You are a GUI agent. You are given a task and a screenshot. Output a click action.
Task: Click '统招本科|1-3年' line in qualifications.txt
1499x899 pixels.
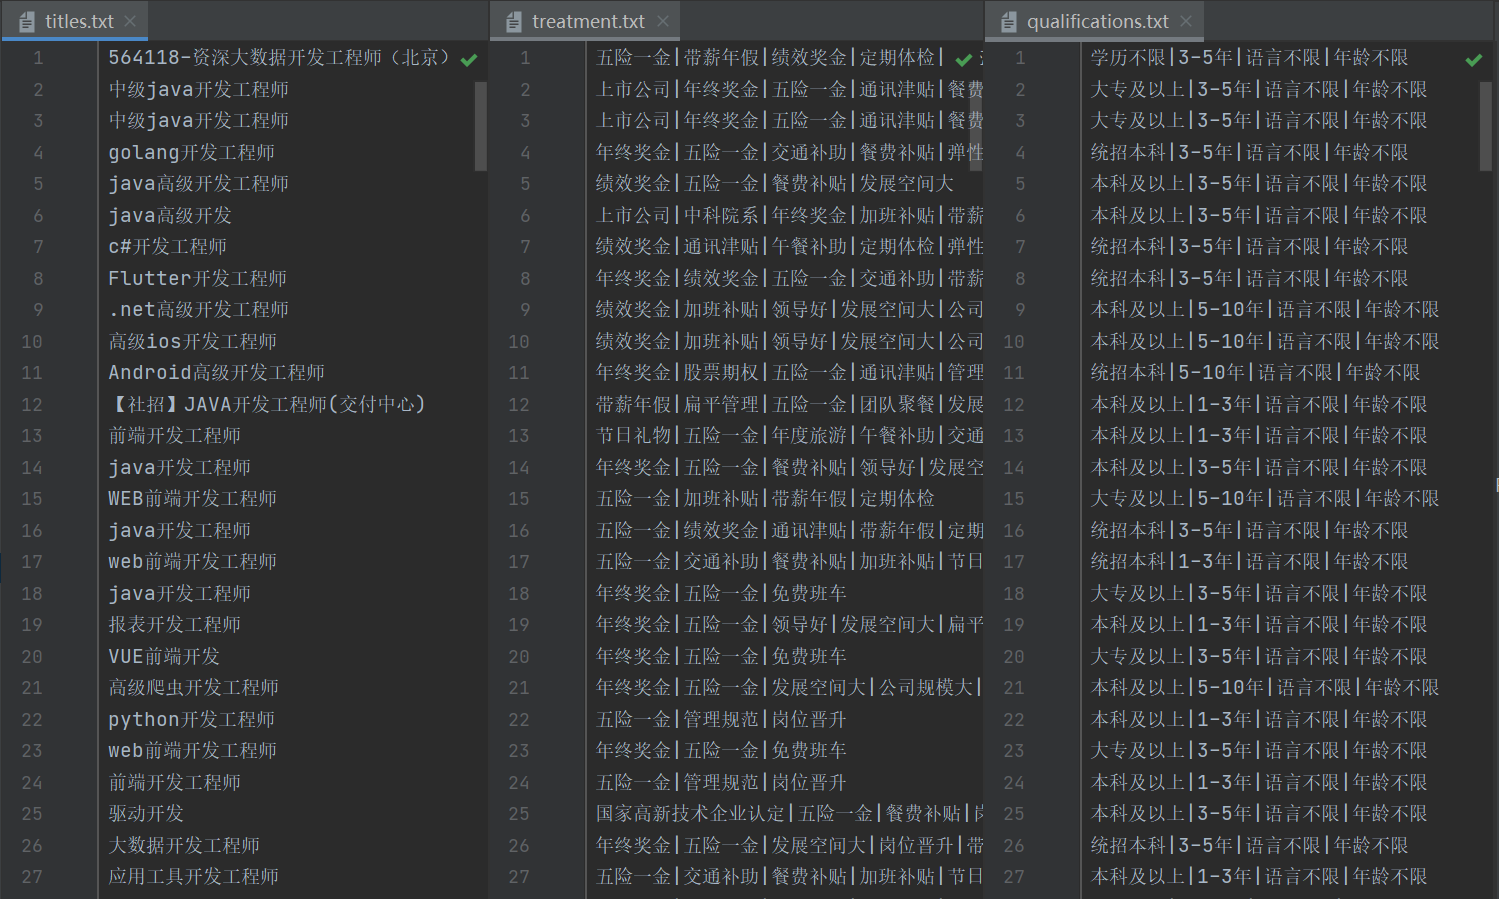coord(1249,562)
